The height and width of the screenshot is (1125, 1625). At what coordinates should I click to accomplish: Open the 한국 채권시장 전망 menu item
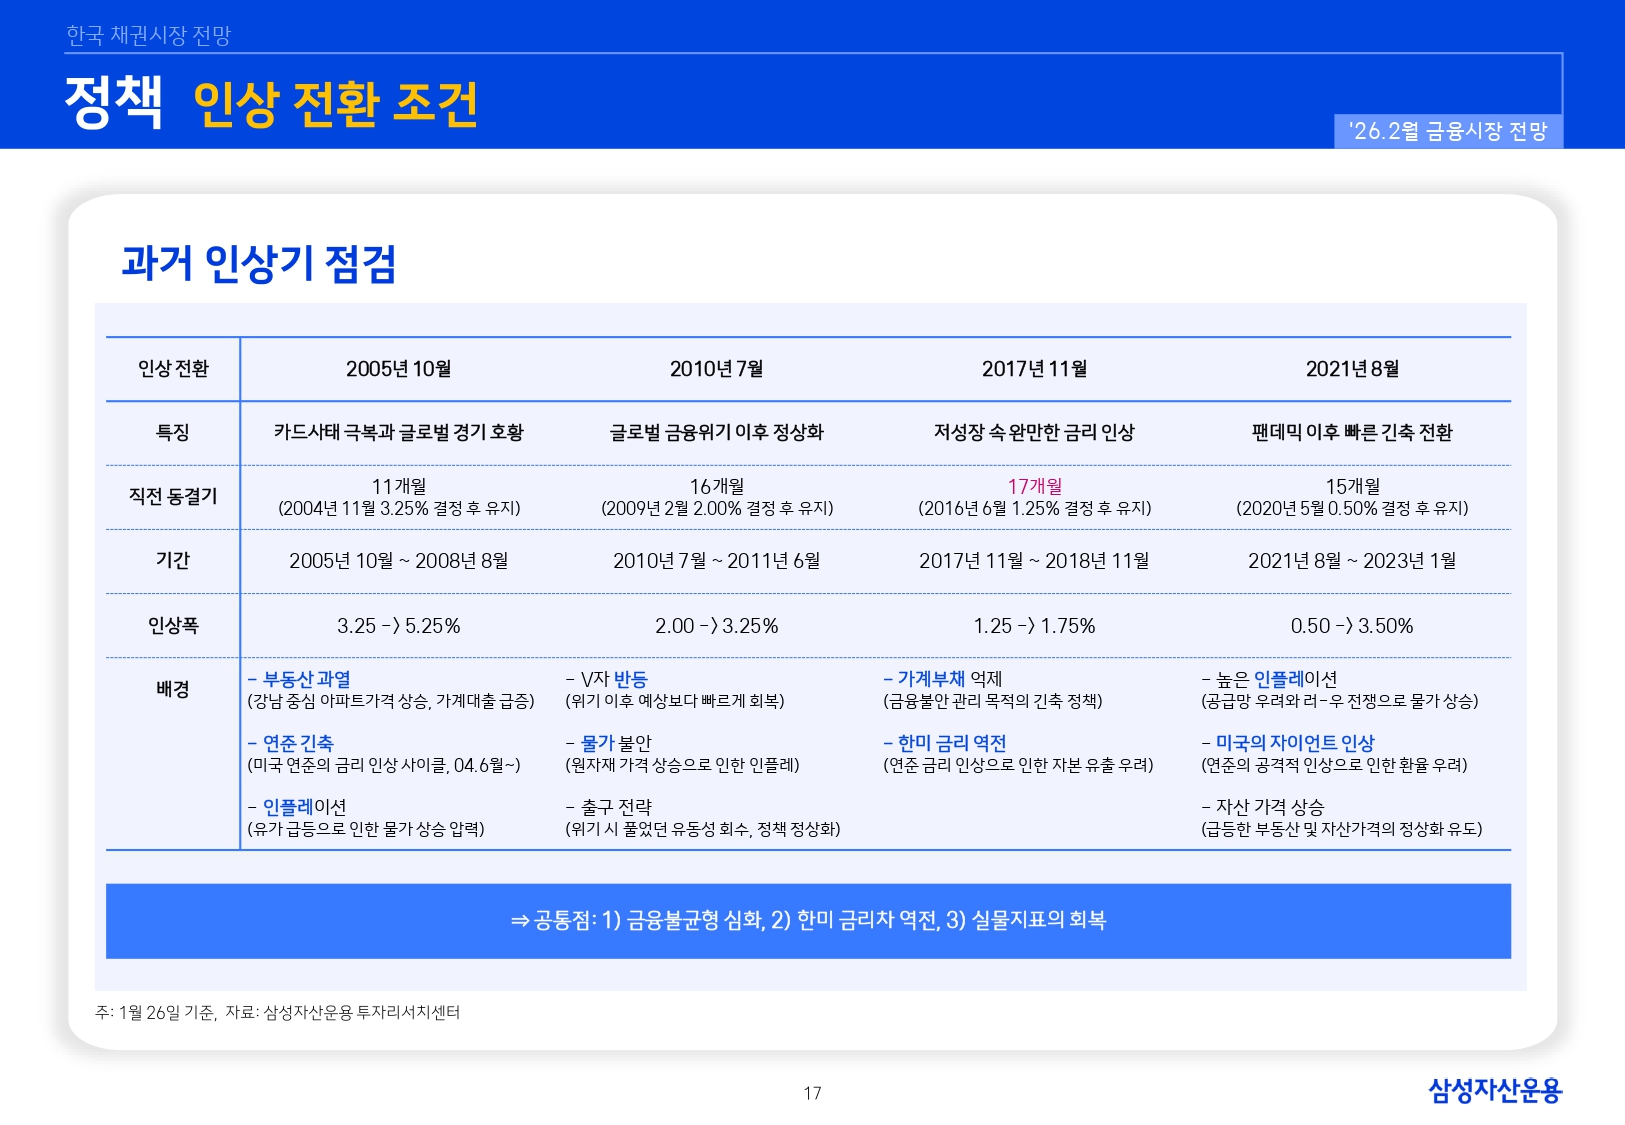(x=147, y=33)
